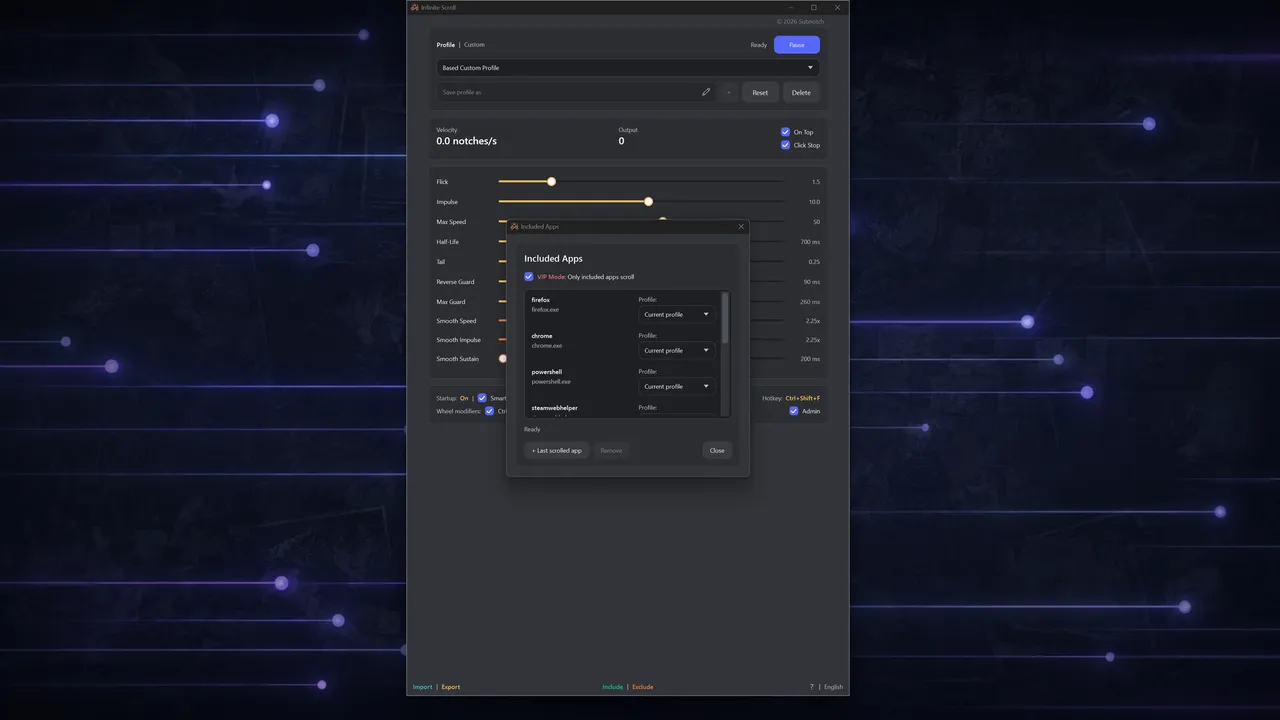Screen dimensions: 1280x720
Task: Click the small plus button beside Reset
Action: point(728,92)
